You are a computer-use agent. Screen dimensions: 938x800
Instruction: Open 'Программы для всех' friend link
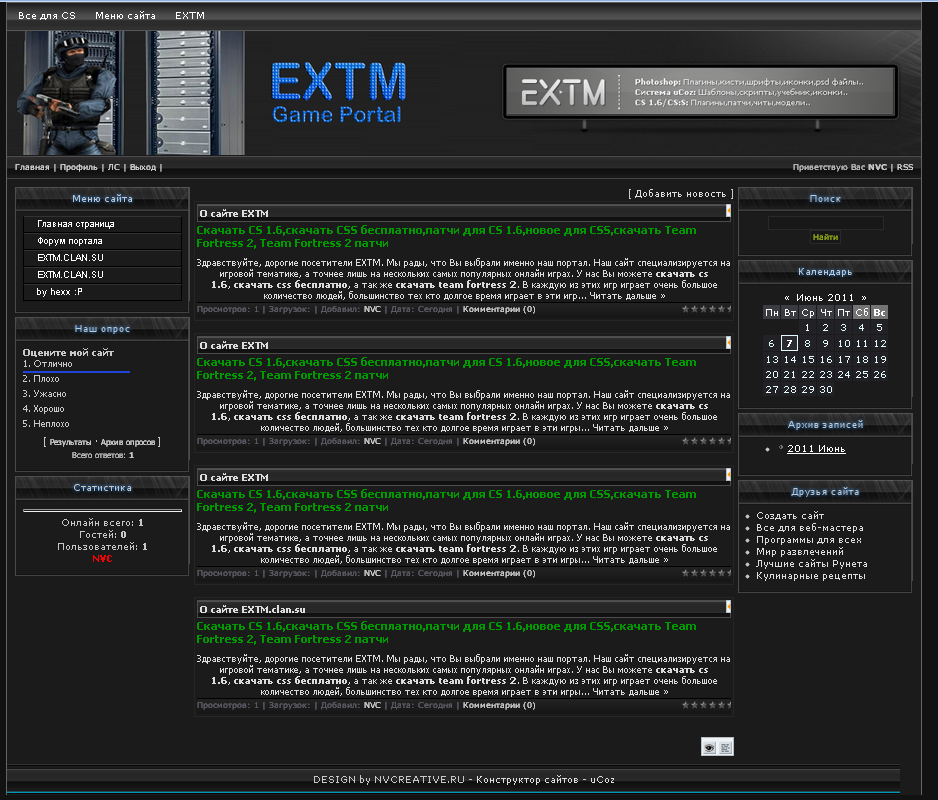tap(809, 540)
